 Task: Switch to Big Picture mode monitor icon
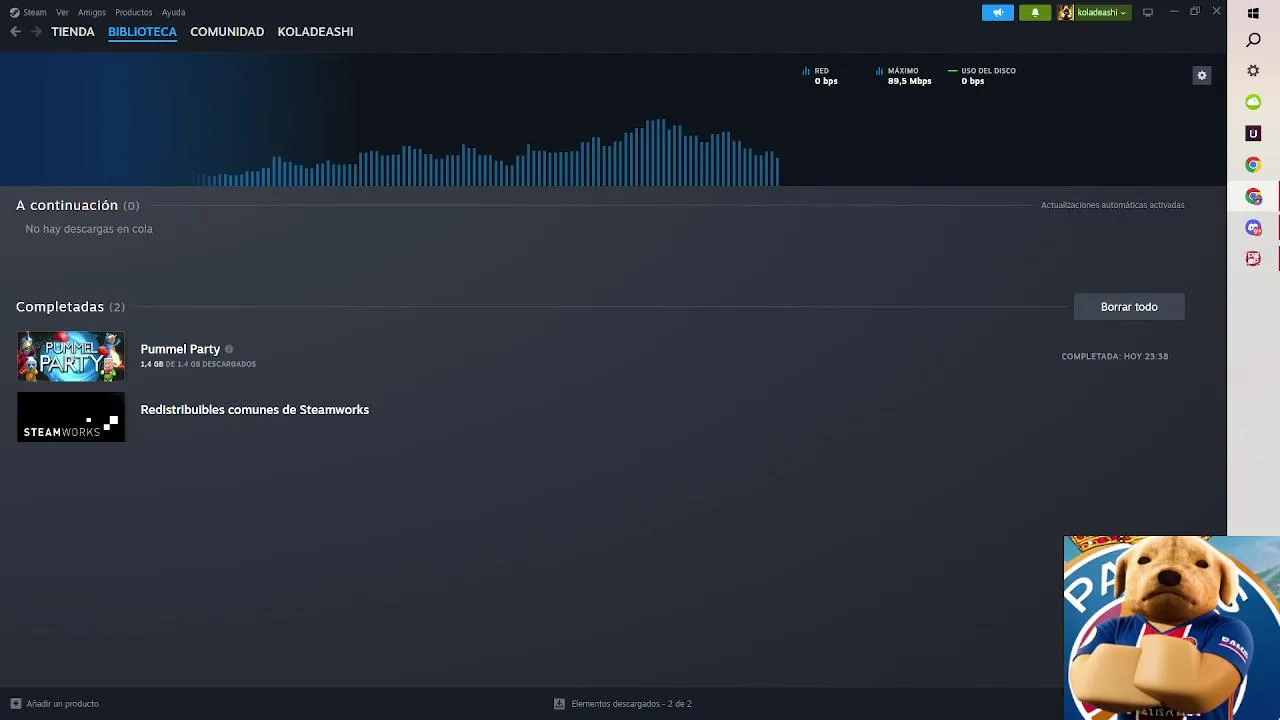click(1148, 12)
